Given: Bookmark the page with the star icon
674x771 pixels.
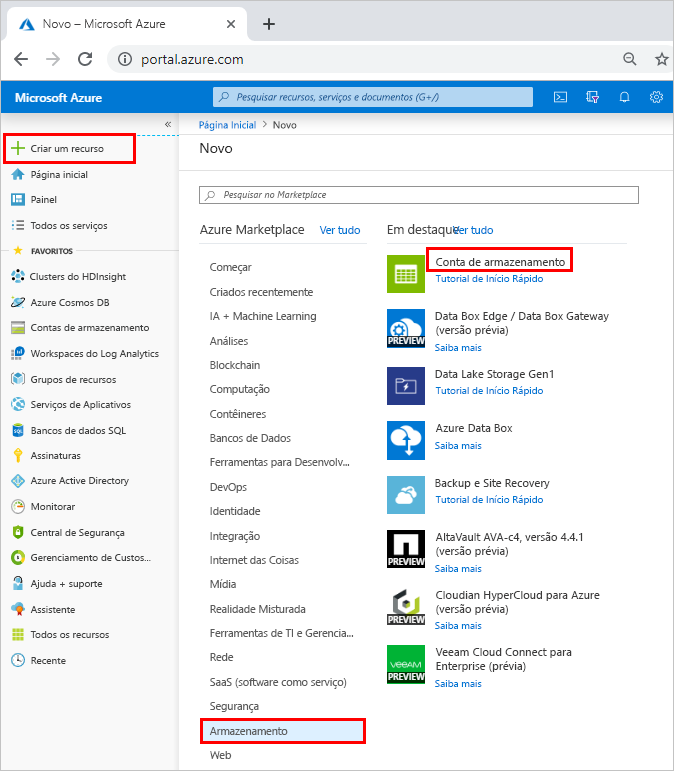Looking at the screenshot, I should pyautogui.click(x=662, y=59).
